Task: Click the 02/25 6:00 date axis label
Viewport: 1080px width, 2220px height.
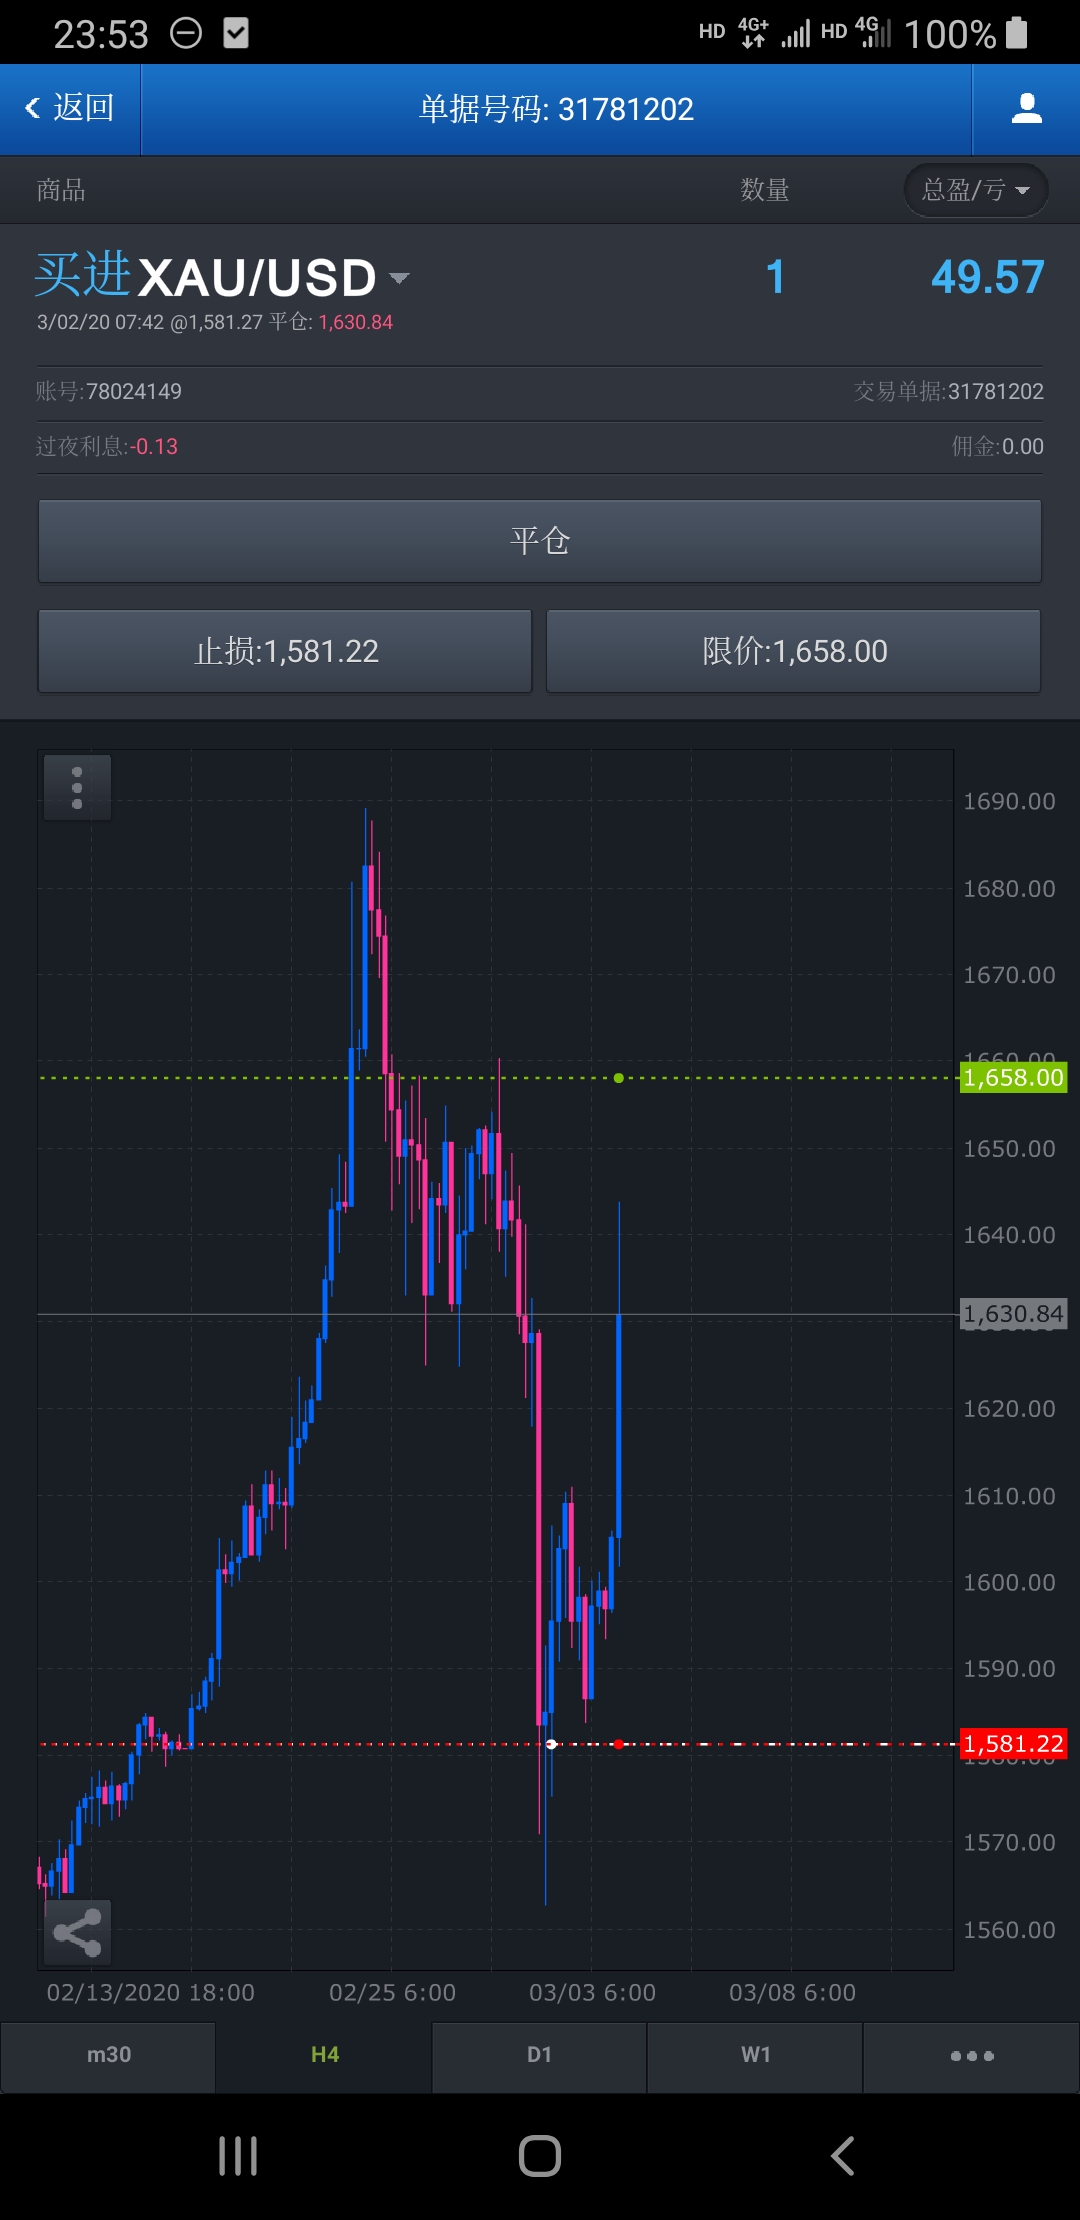Action: click(392, 1992)
